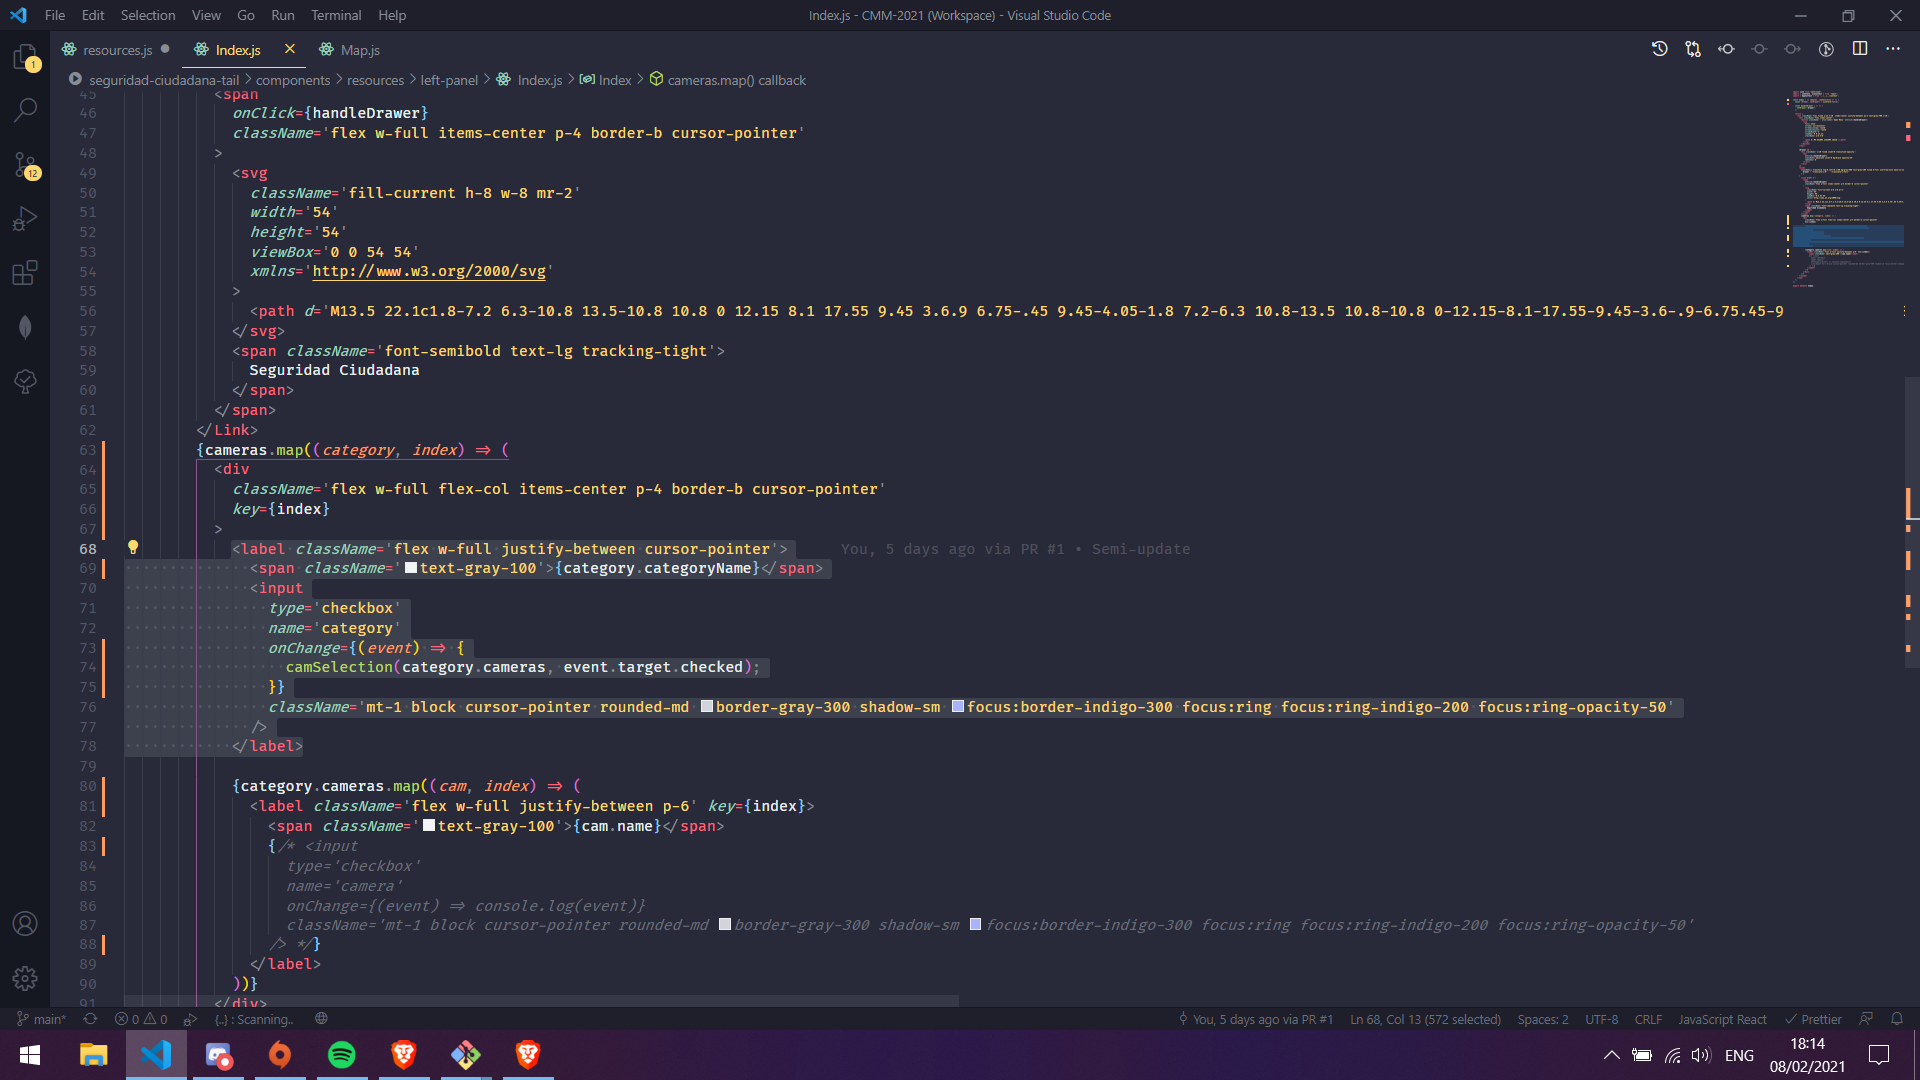The height and width of the screenshot is (1080, 1920).
Task: Follow the http://www.w3.org/2000/svg link
Action: point(429,271)
